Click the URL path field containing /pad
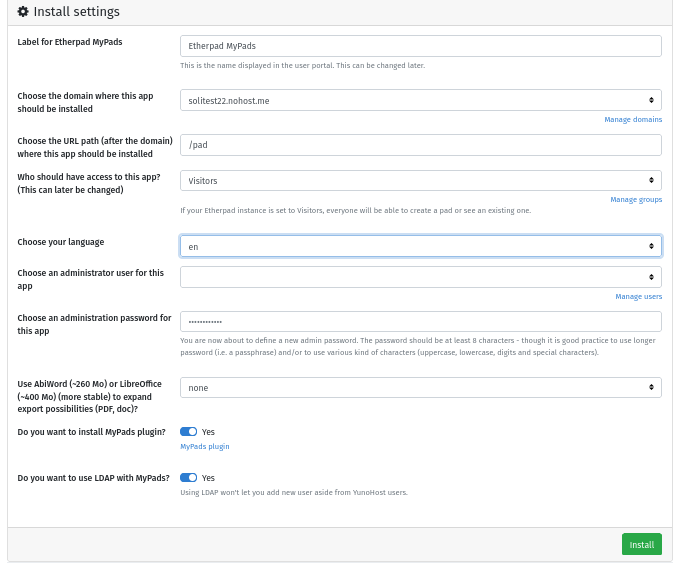Screen dimensions: 680x570 421,145
